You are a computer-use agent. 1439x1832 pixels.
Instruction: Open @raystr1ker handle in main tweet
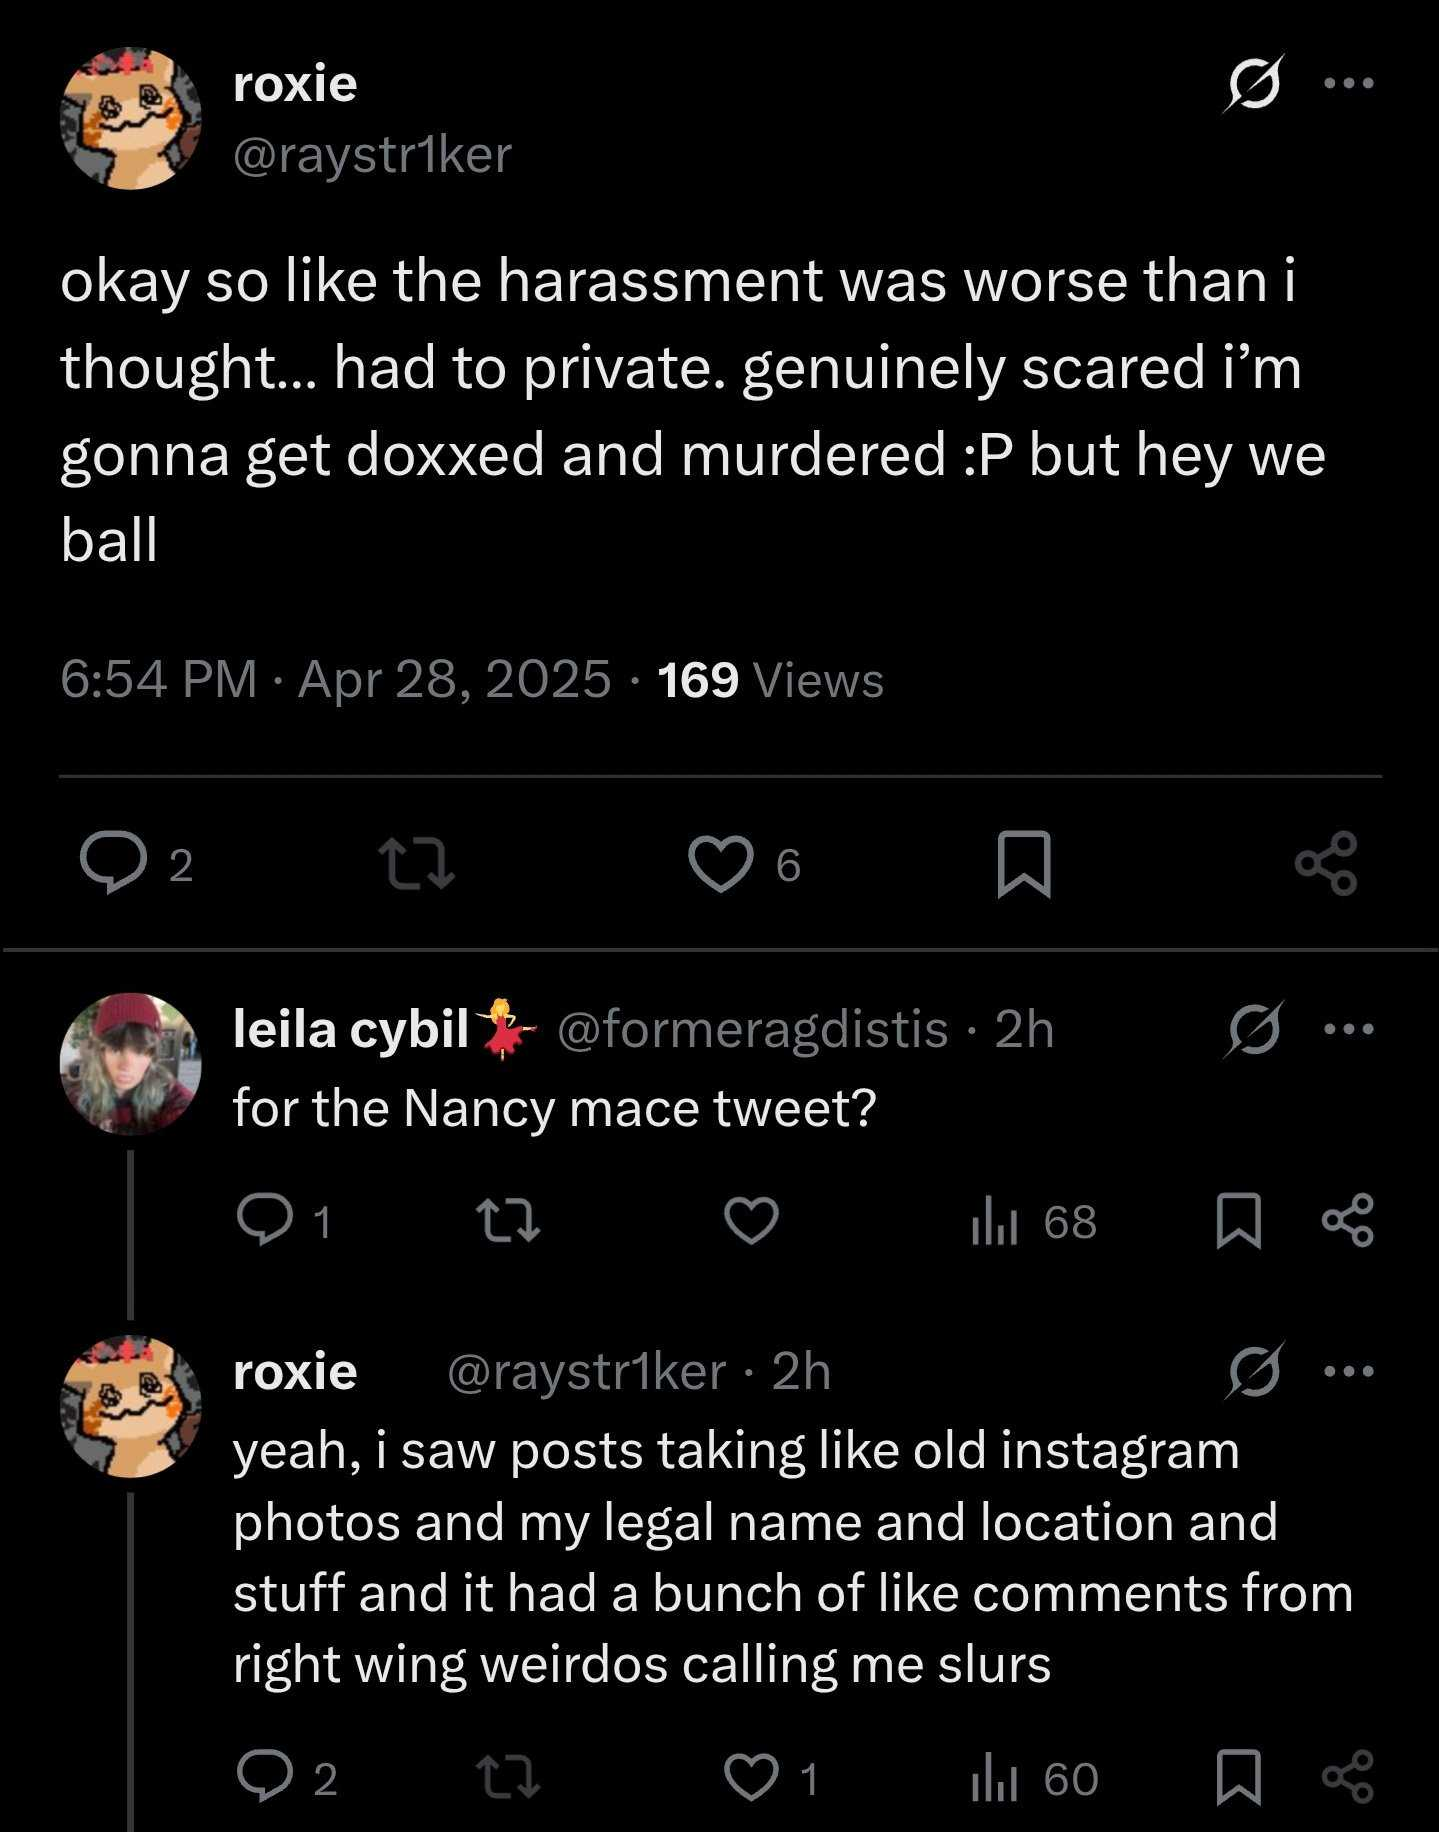372,155
